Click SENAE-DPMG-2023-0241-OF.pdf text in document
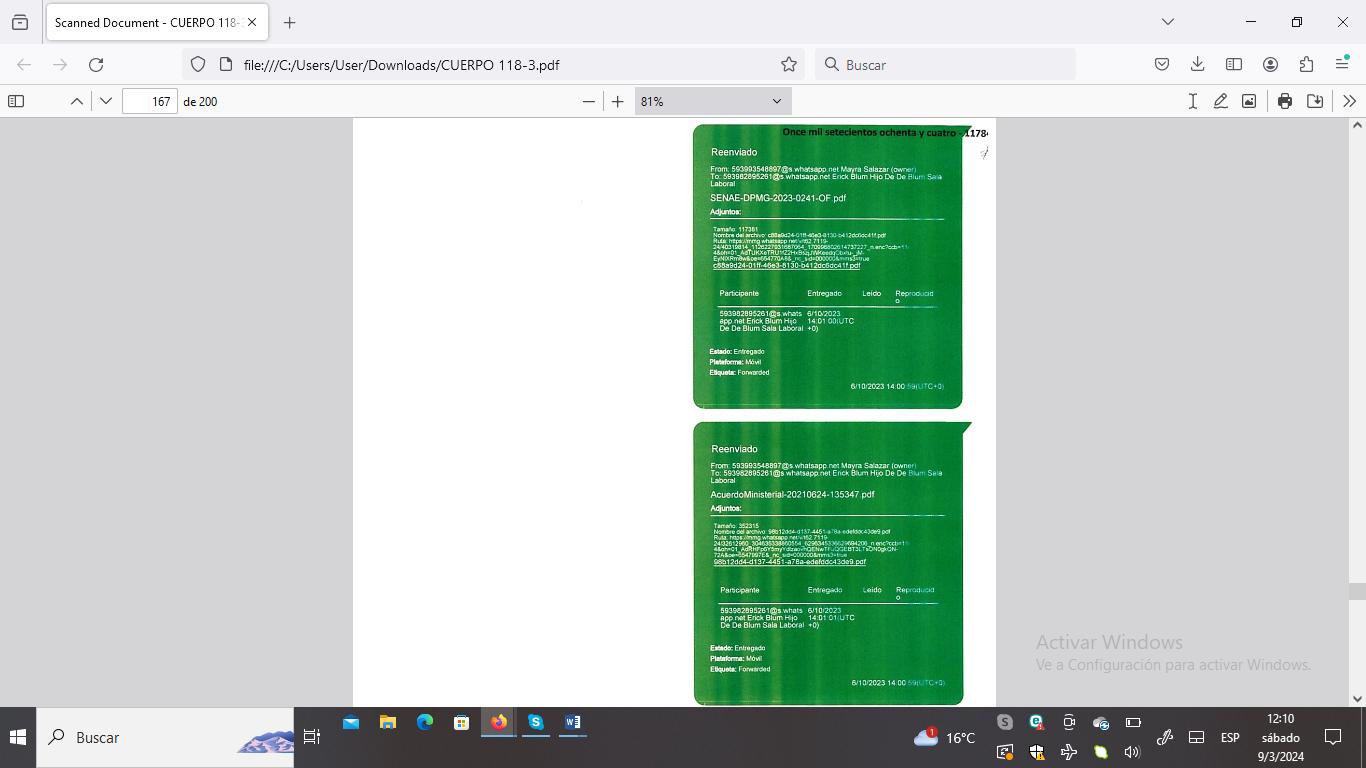The image size is (1366, 768). click(x=778, y=198)
